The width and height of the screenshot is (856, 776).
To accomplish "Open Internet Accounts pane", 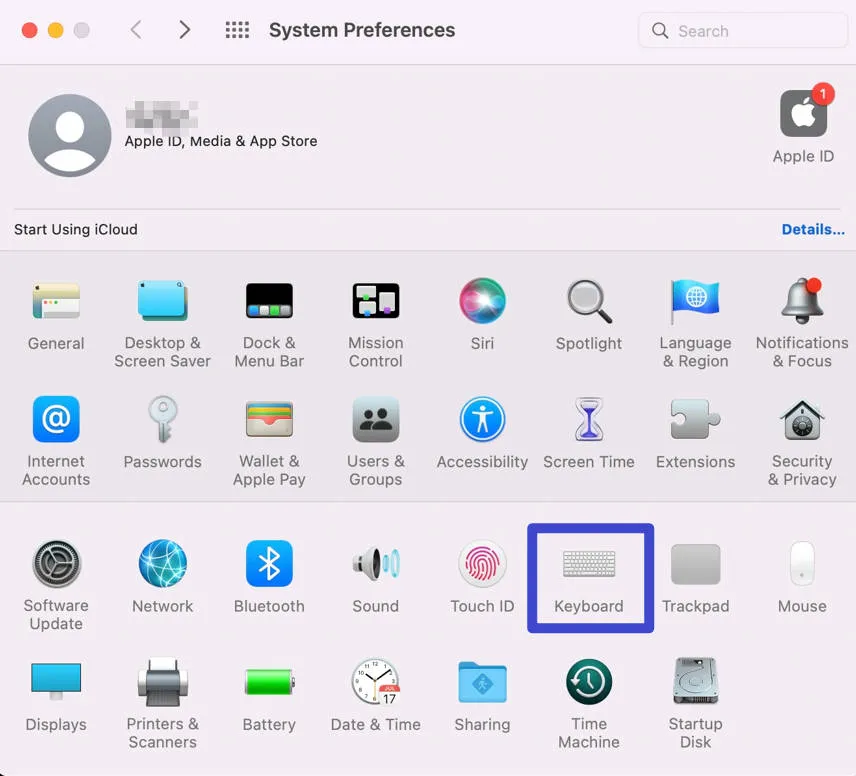I will click(56, 441).
